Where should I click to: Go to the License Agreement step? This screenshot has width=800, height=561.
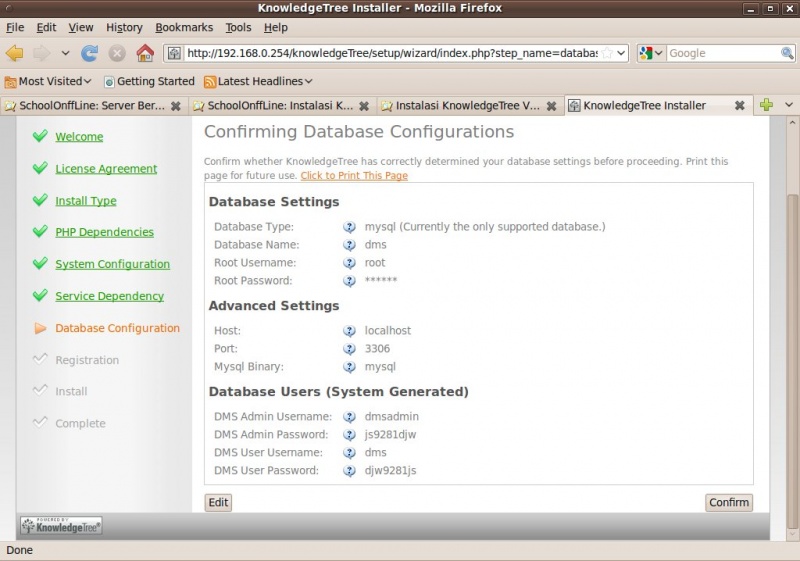coord(106,169)
